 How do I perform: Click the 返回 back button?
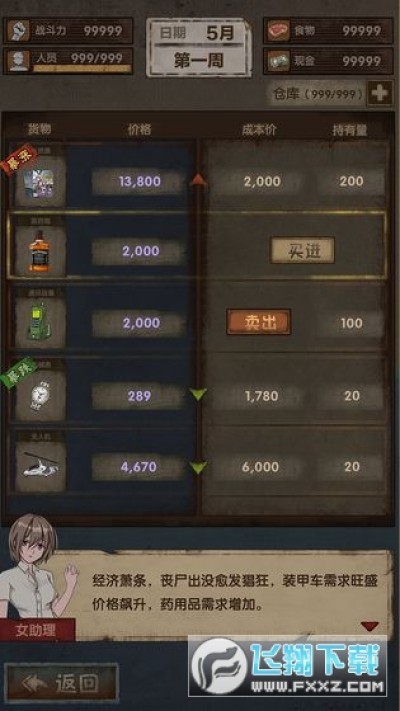[62, 683]
